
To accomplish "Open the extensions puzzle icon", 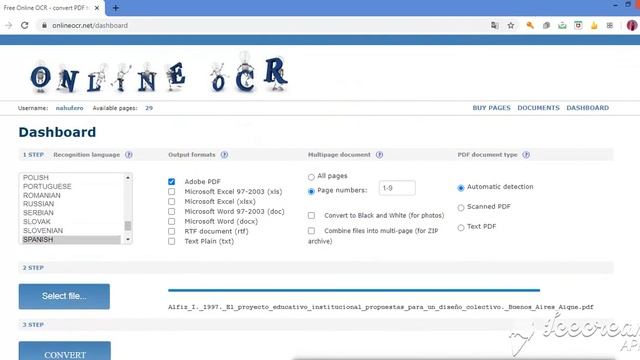I will (610, 25).
